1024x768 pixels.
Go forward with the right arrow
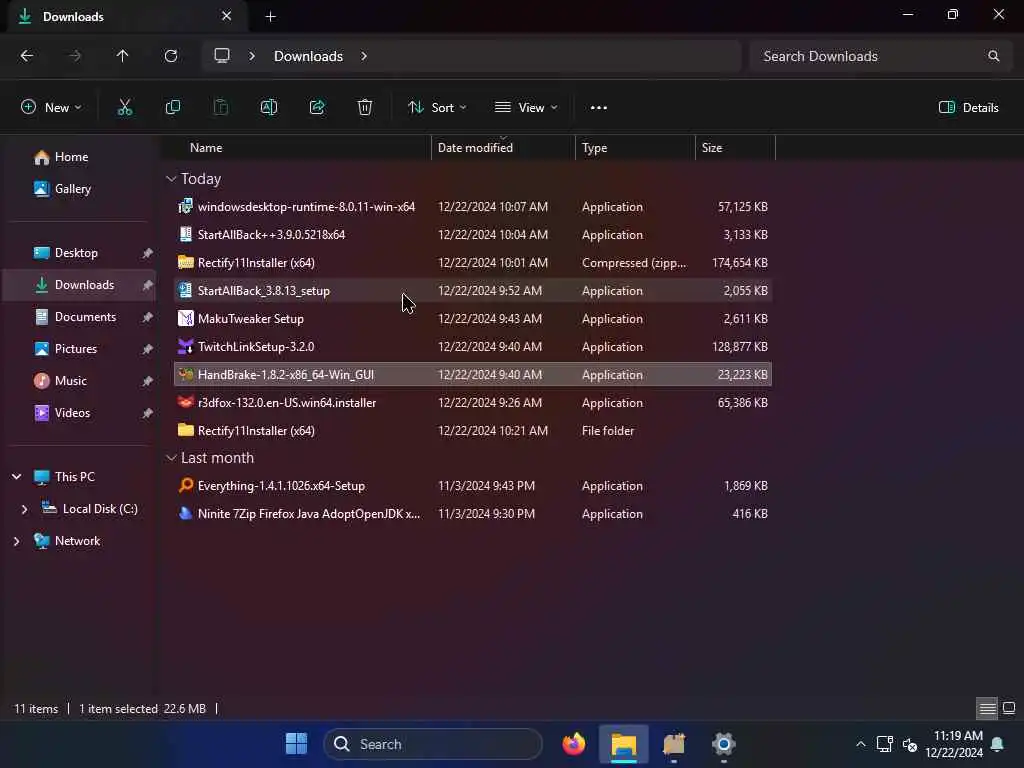[x=74, y=56]
